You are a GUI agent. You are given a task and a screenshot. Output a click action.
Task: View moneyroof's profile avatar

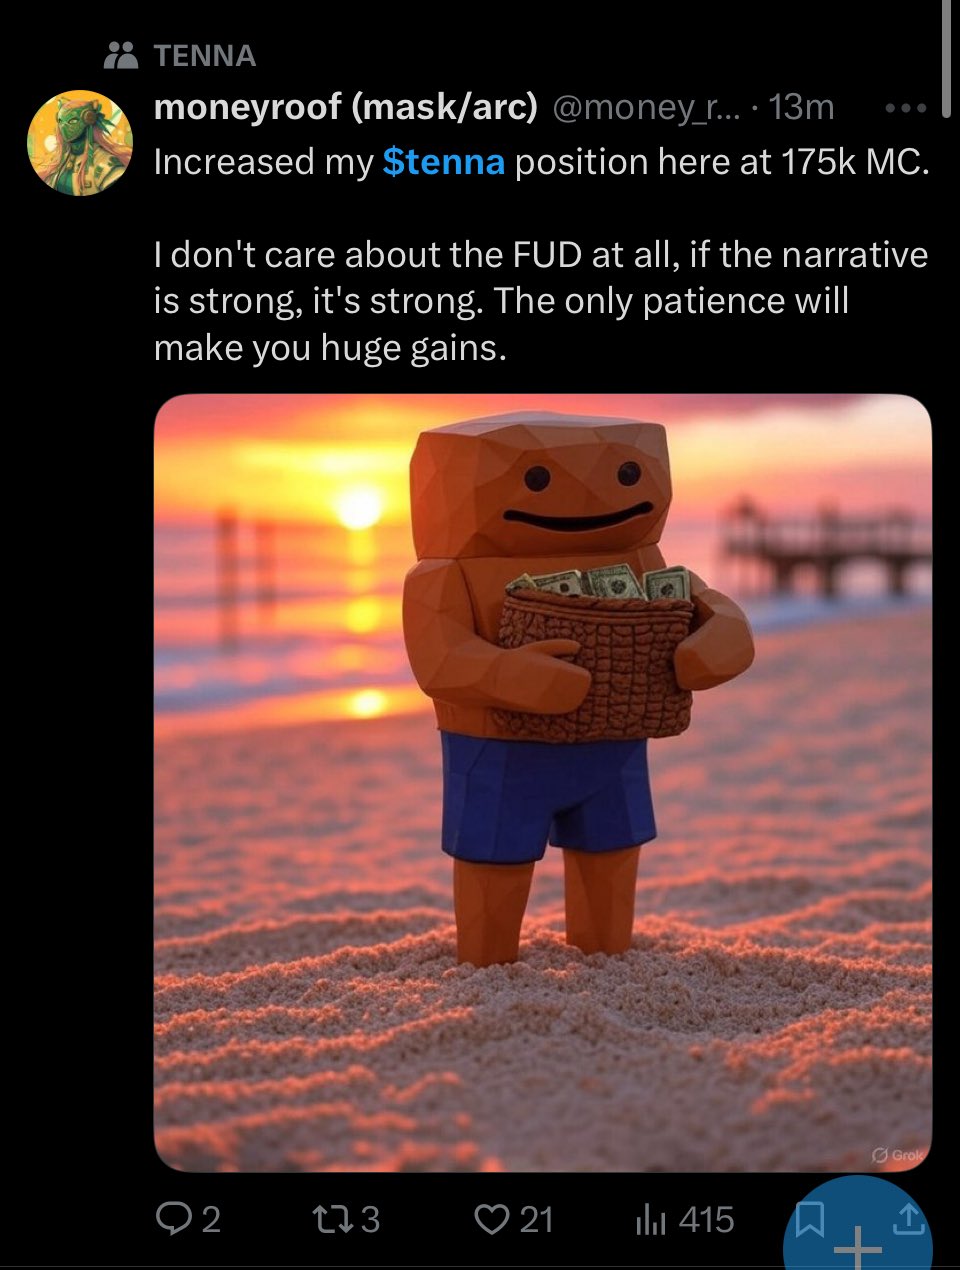[80, 143]
